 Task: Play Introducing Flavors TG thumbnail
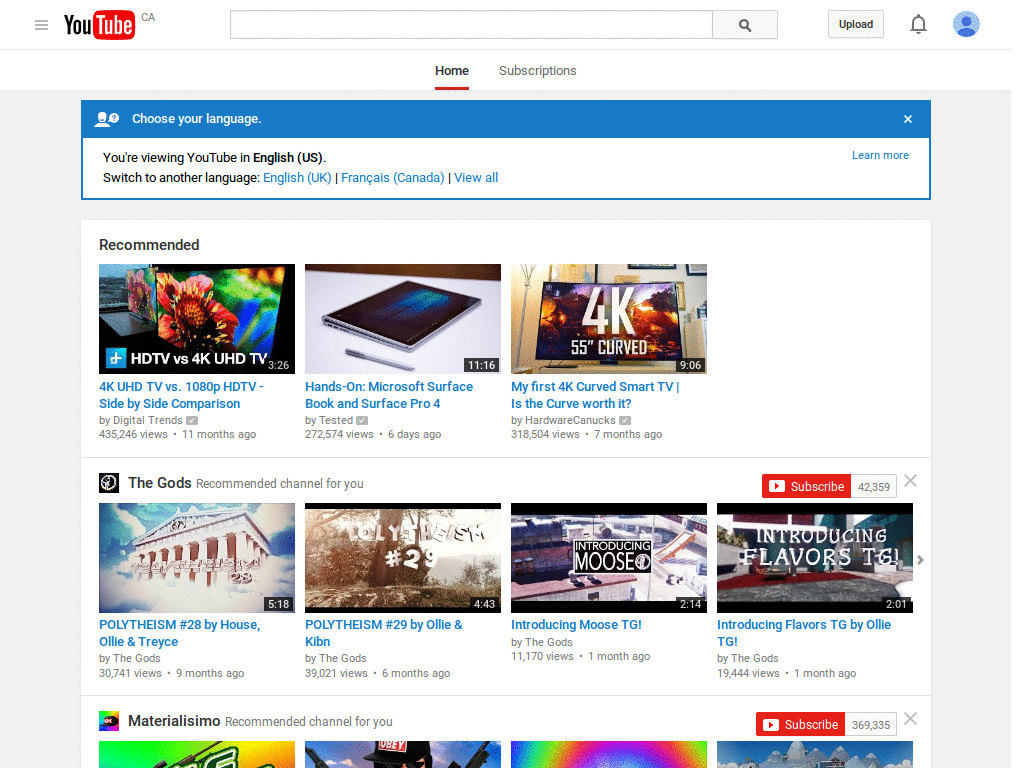click(814, 558)
